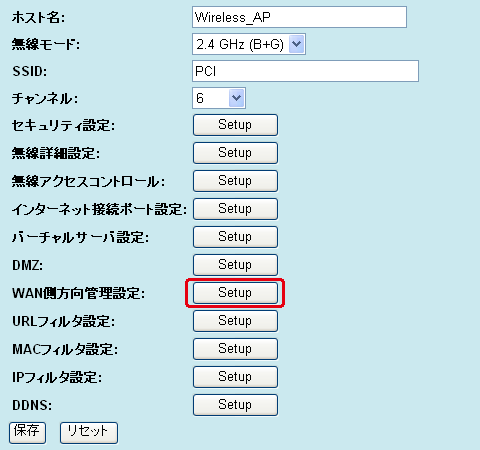Open Setup for バーチャルサーバ設定
This screenshot has width=480, height=450.
click(235, 237)
